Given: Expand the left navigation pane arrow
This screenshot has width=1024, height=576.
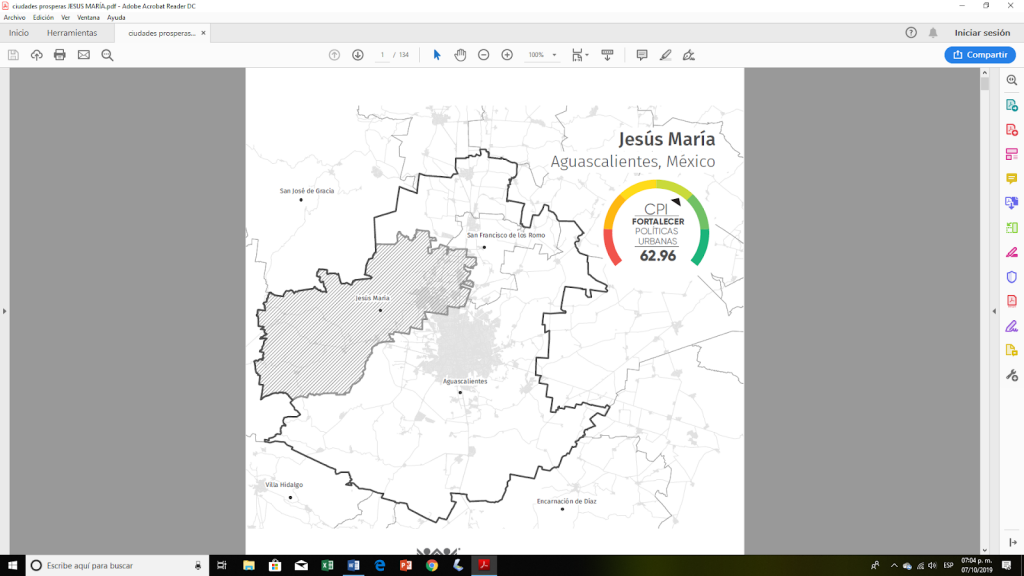Looking at the screenshot, I should [x=5, y=311].
